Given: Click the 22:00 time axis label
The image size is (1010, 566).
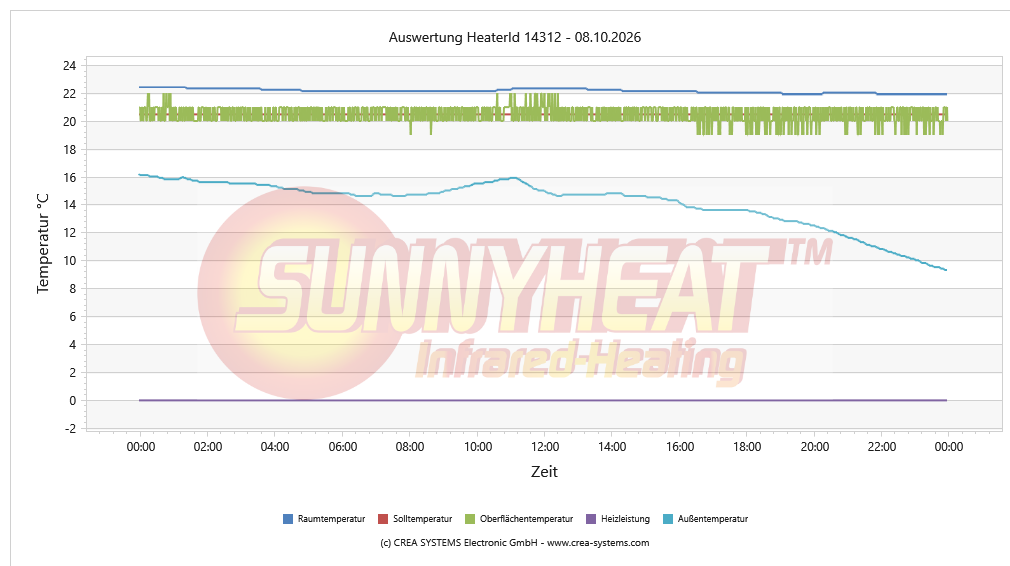Looking at the screenshot, I should [x=882, y=447].
